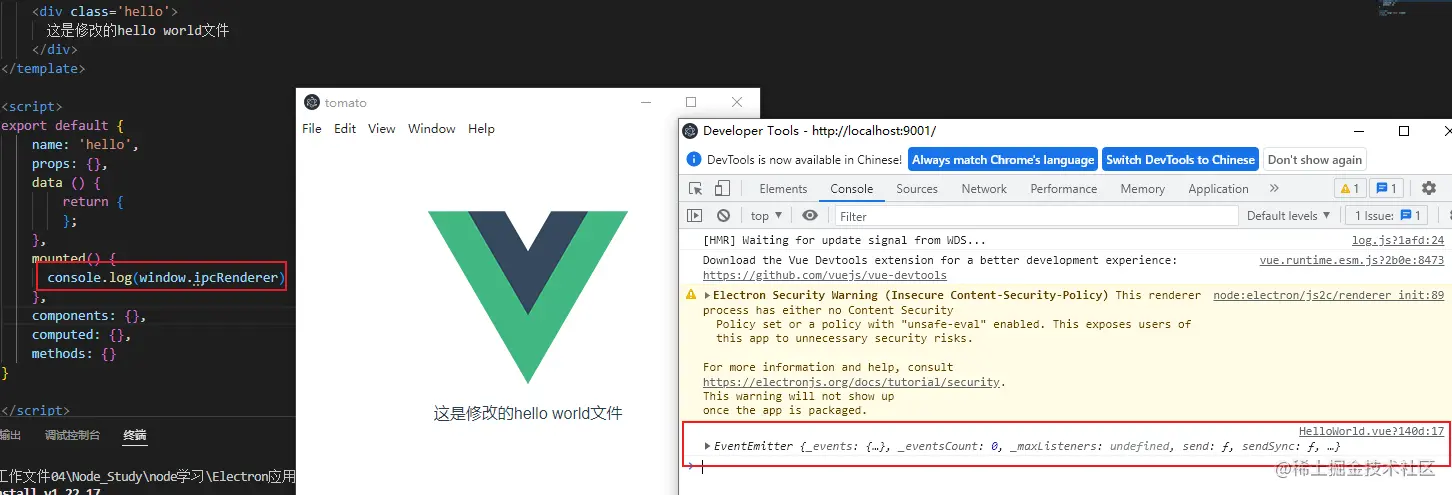Select the inspect element picker icon
Image resolution: width=1452 pixels, height=495 pixels.
[696, 188]
